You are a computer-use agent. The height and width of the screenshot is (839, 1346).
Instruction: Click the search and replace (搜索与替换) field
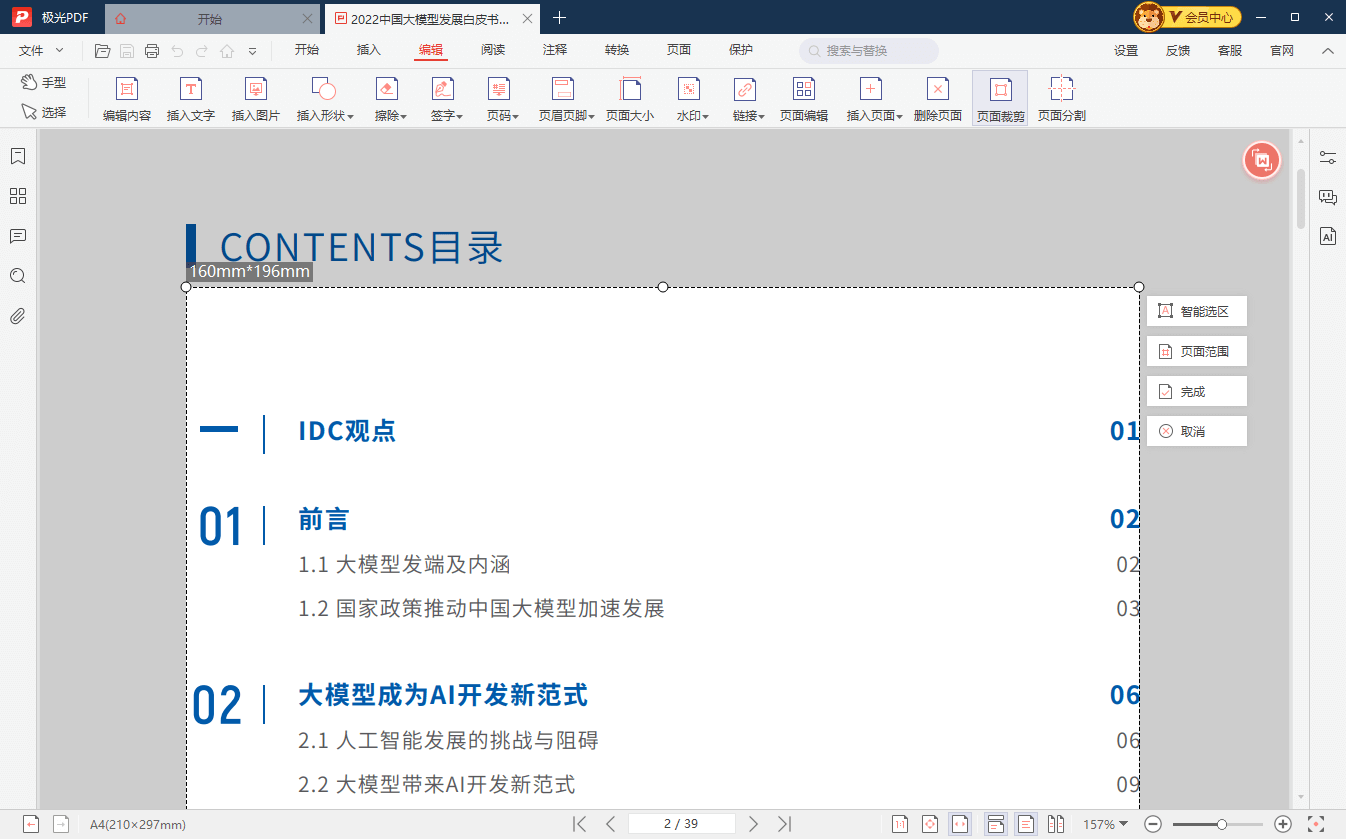(869, 51)
